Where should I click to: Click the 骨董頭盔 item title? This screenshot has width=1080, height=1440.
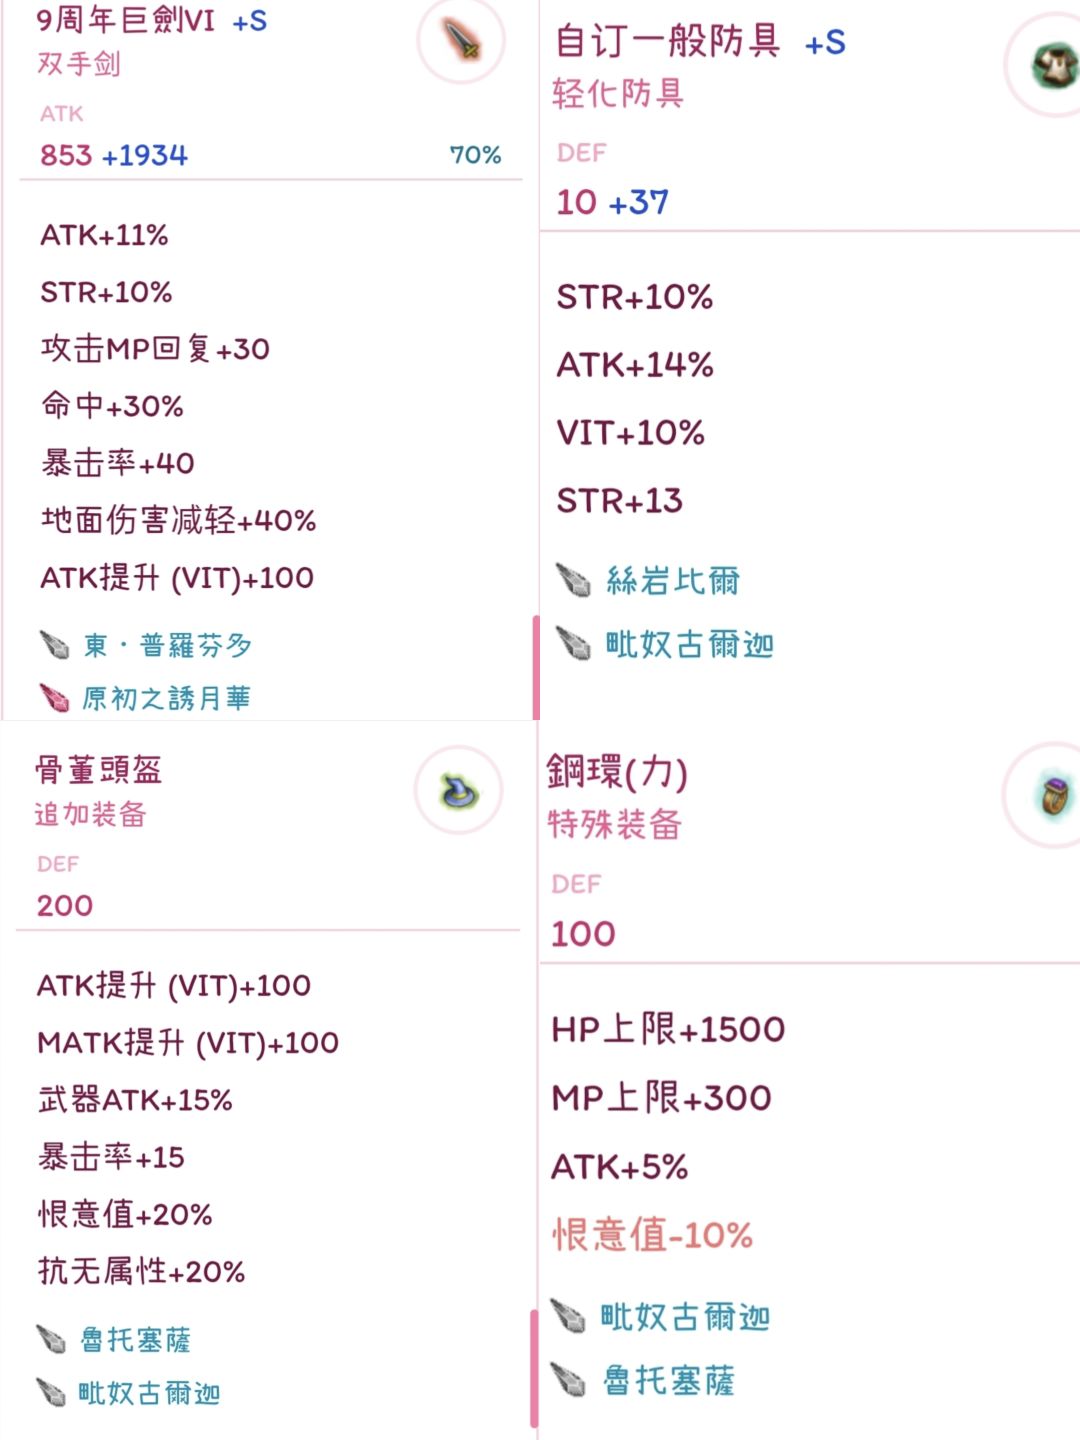pos(98,769)
